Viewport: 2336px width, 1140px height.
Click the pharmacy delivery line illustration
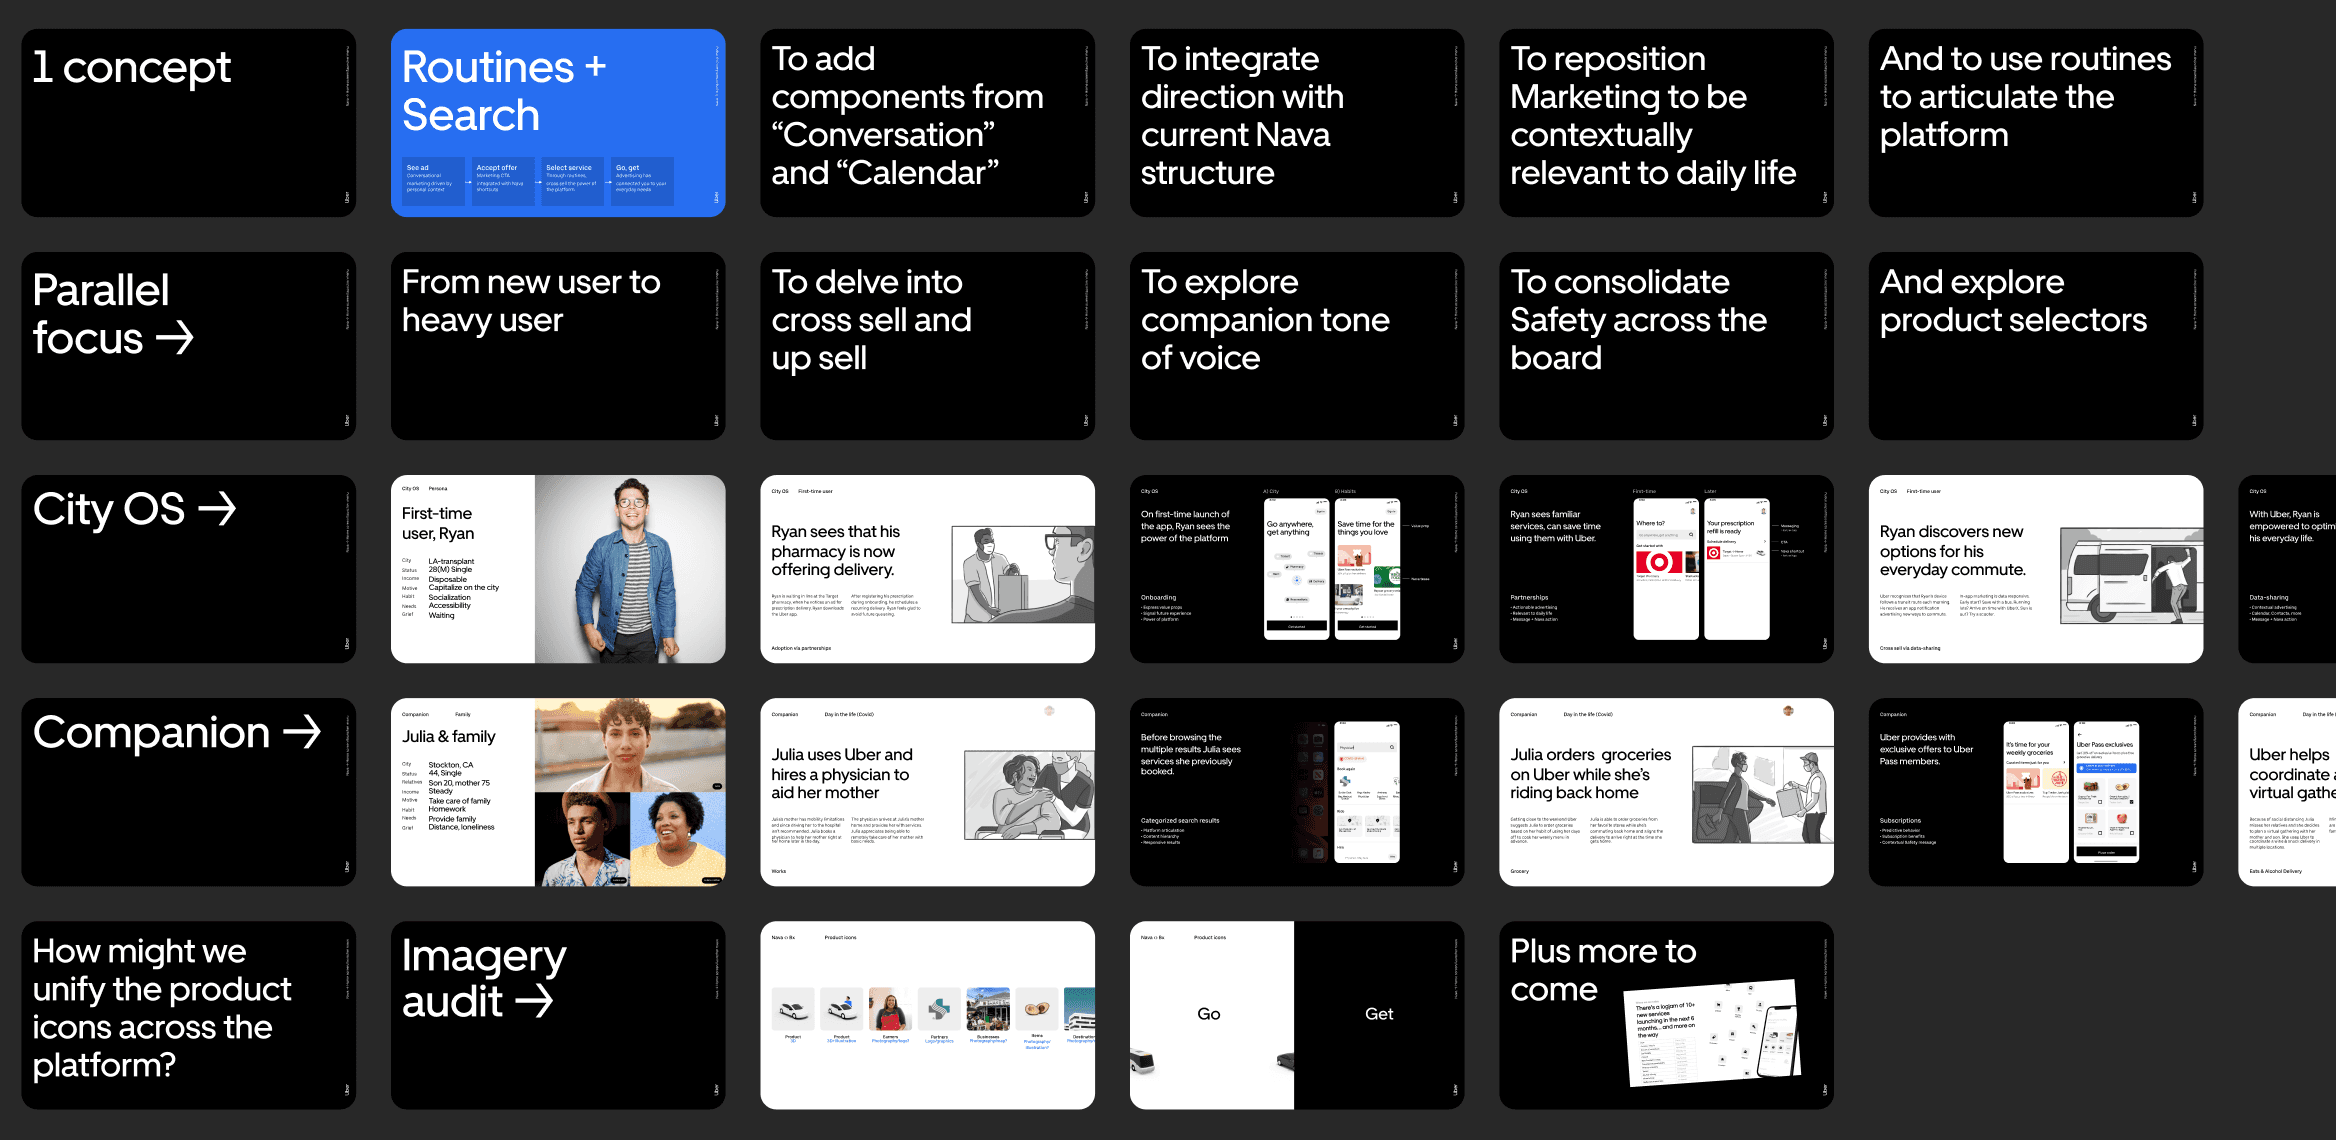coord(1023,574)
